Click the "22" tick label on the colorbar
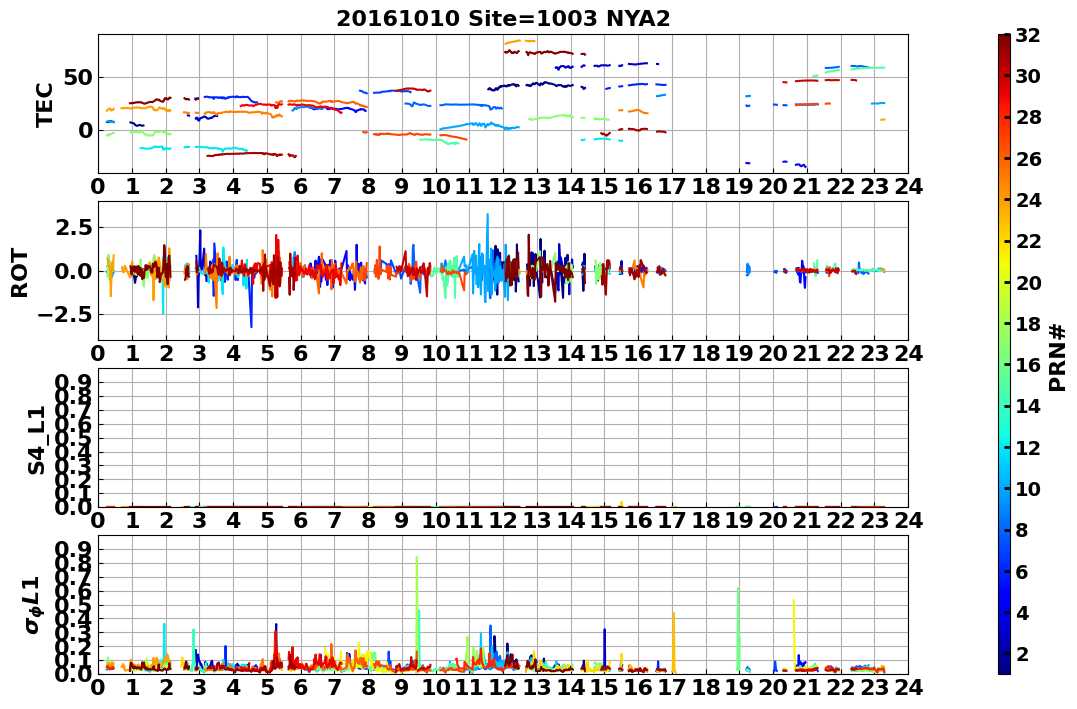Image resolution: width=1077 pixels, height=709 pixels. pyautogui.click(x=1028, y=241)
